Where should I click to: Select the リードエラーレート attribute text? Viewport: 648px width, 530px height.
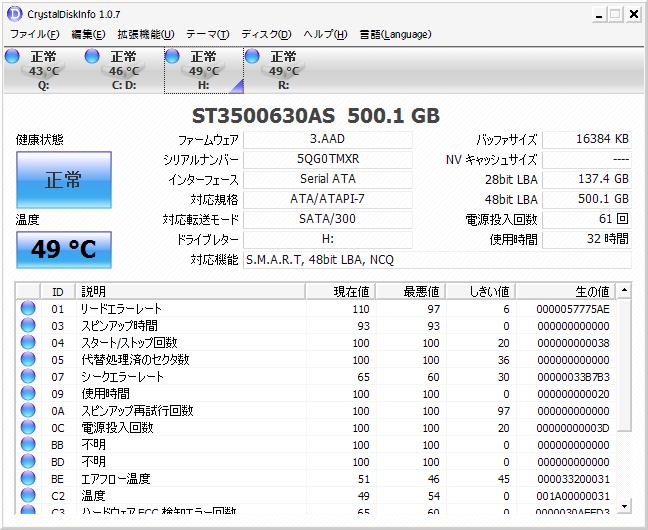[121, 309]
